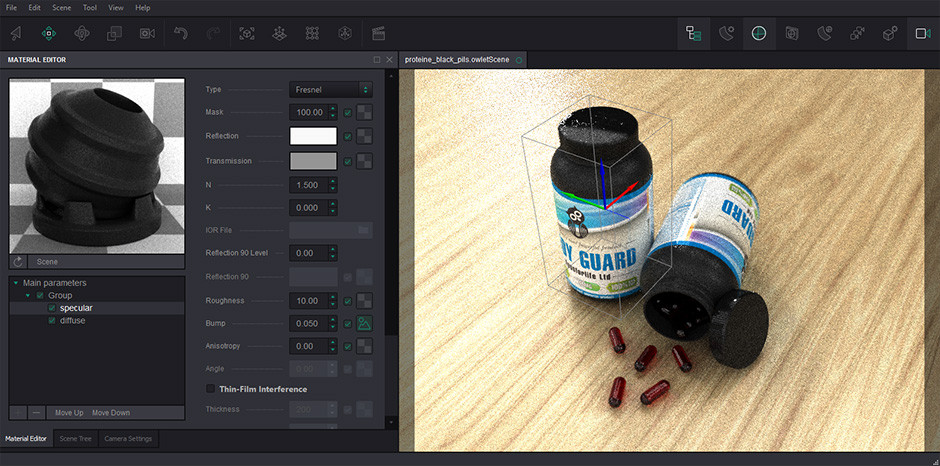Open the scene tree hierarchy panel icon
The height and width of the screenshot is (466, 940).
coord(694,34)
